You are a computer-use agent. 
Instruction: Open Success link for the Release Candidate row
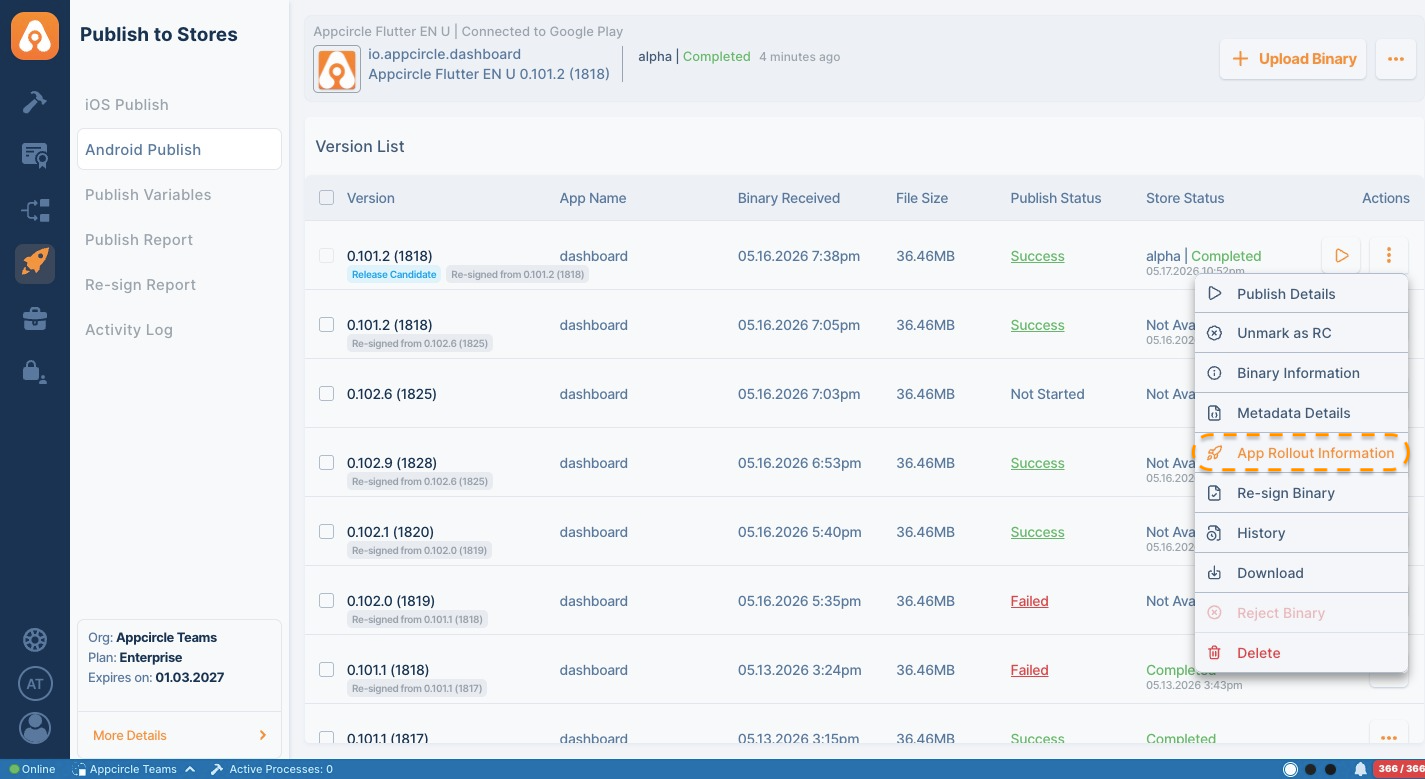pyautogui.click(x=1037, y=256)
